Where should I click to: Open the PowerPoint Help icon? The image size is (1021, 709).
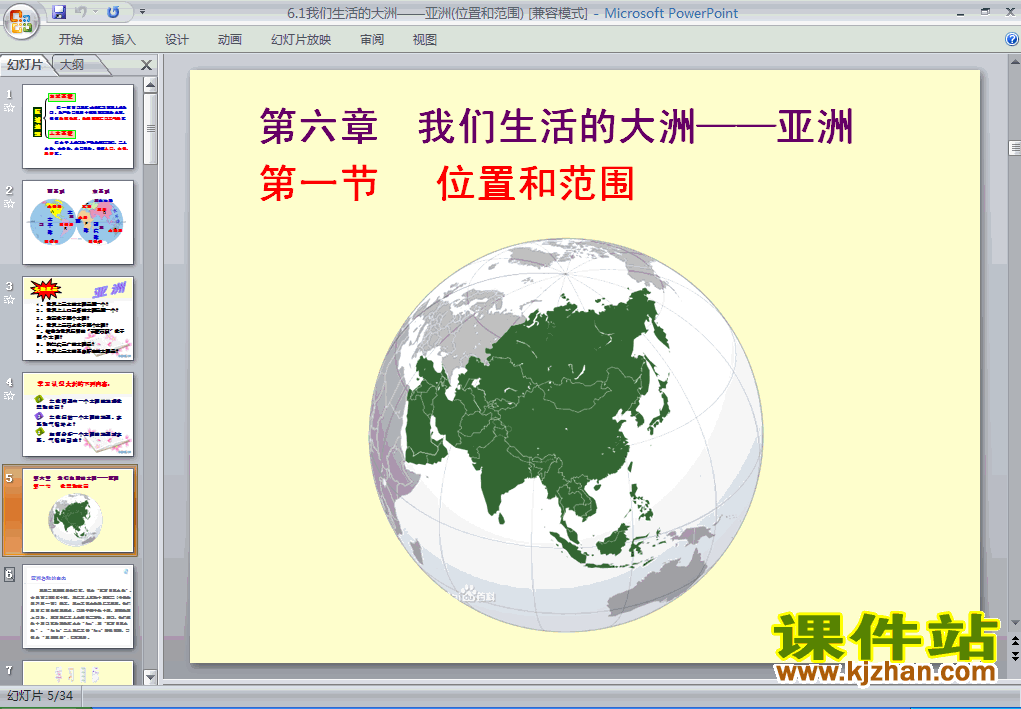click(x=1012, y=39)
